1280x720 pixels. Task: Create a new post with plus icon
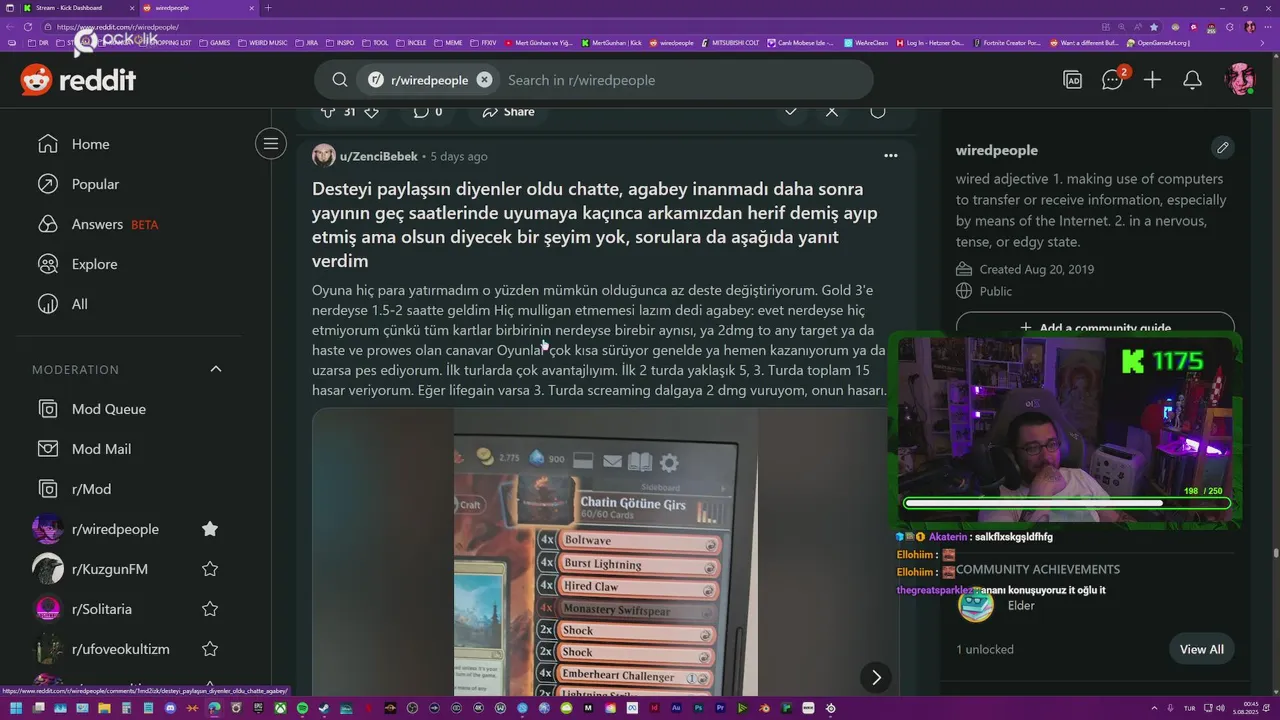[x=1152, y=80]
